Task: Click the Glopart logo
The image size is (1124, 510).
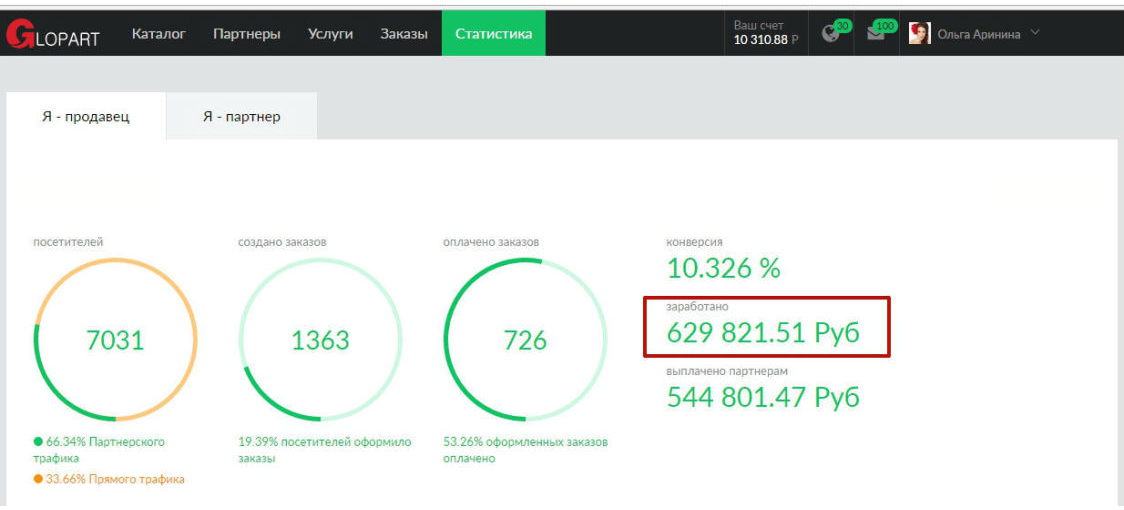Action: [x=53, y=34]
